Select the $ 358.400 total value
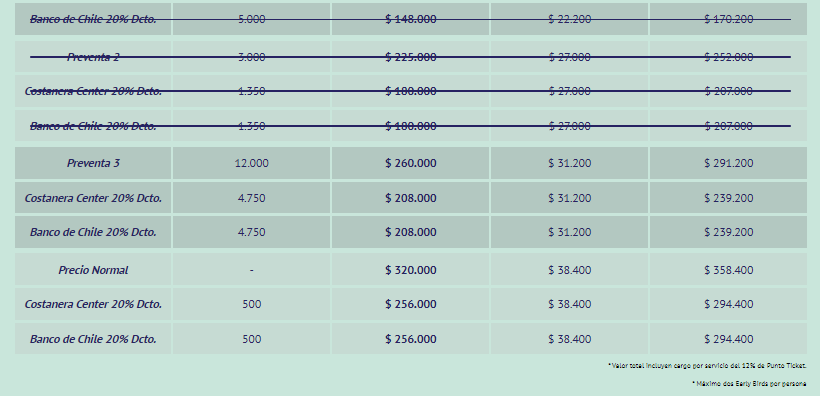 (x=728, y=270)
